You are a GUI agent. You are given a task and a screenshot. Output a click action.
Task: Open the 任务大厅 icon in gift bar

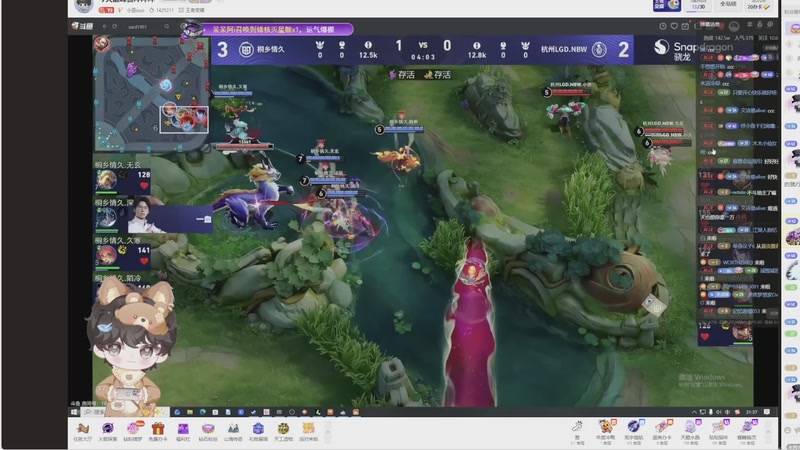point(83,431)
